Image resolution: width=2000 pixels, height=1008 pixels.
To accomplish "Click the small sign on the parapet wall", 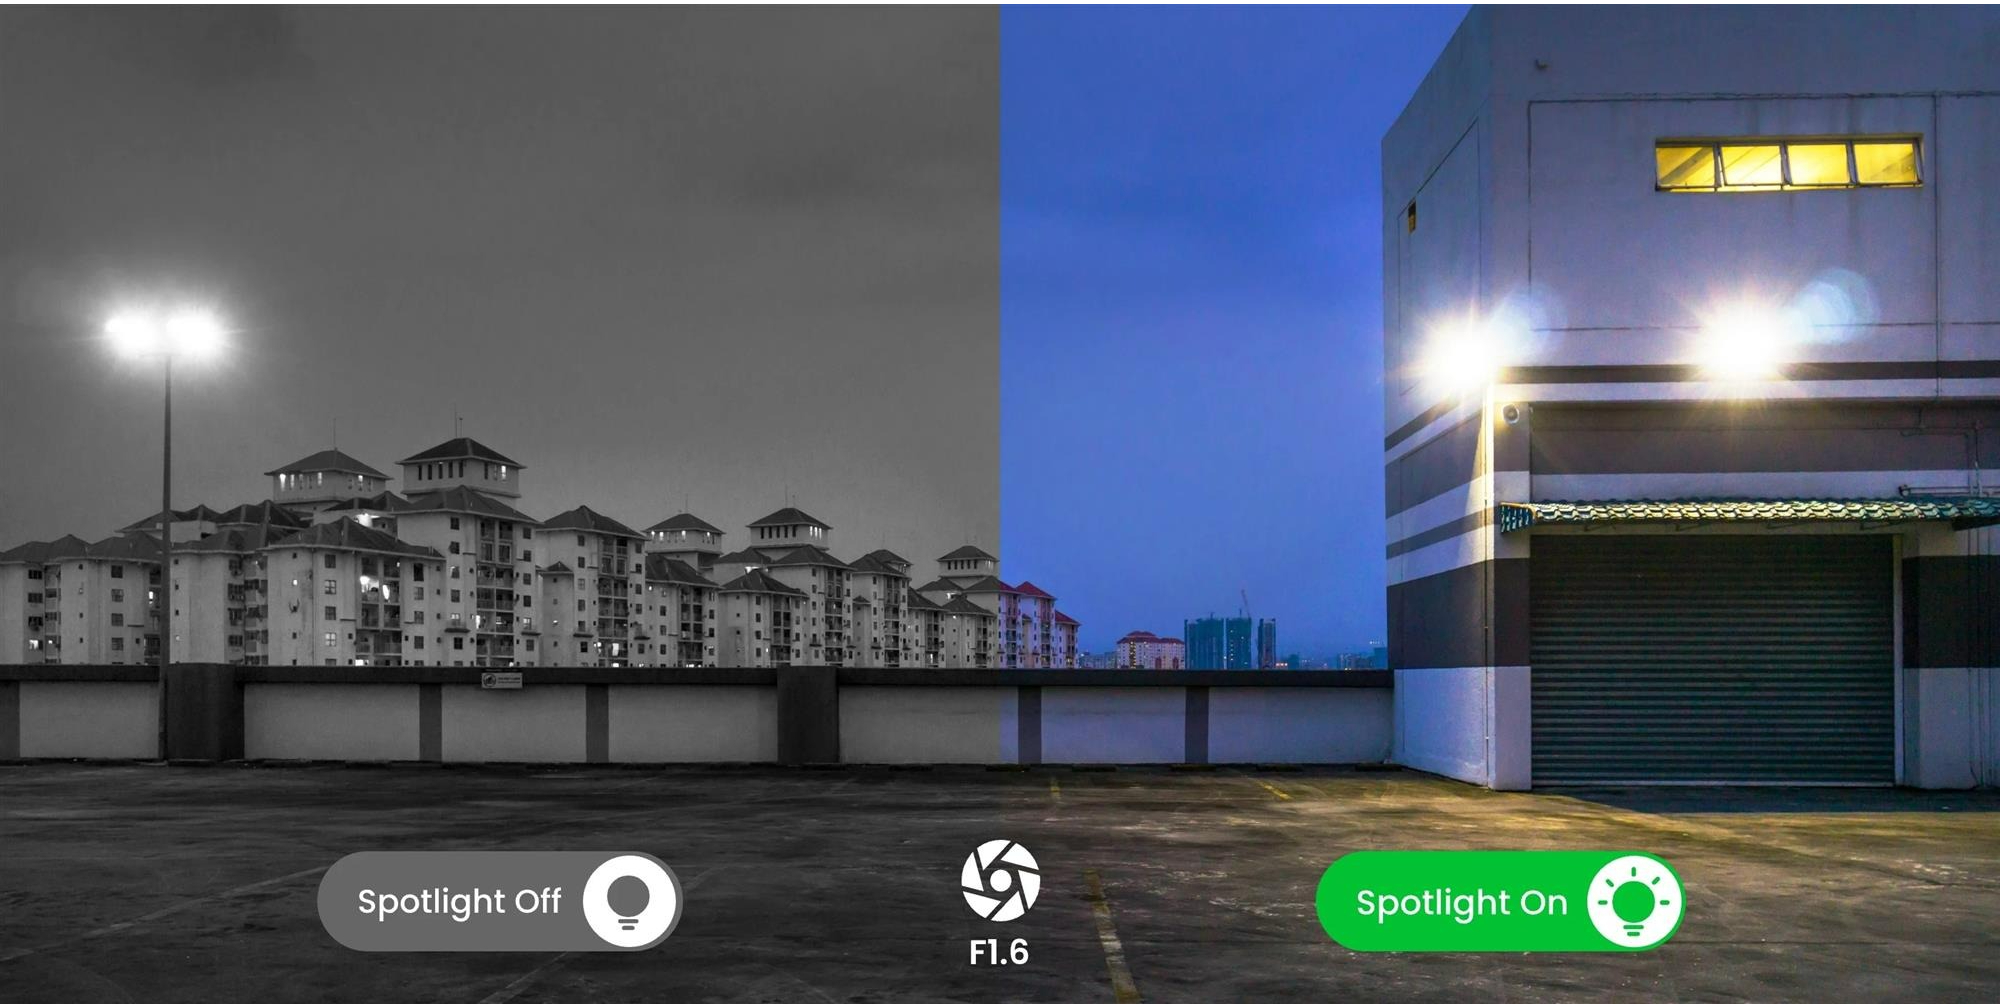I will (x=501, y=680).
